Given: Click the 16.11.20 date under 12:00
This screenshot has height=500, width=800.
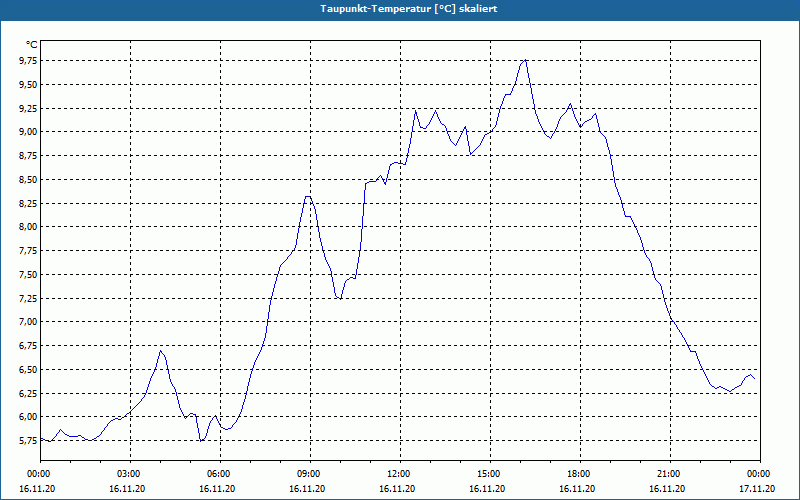Looking at the screenshot, I should tap(397, 489).
